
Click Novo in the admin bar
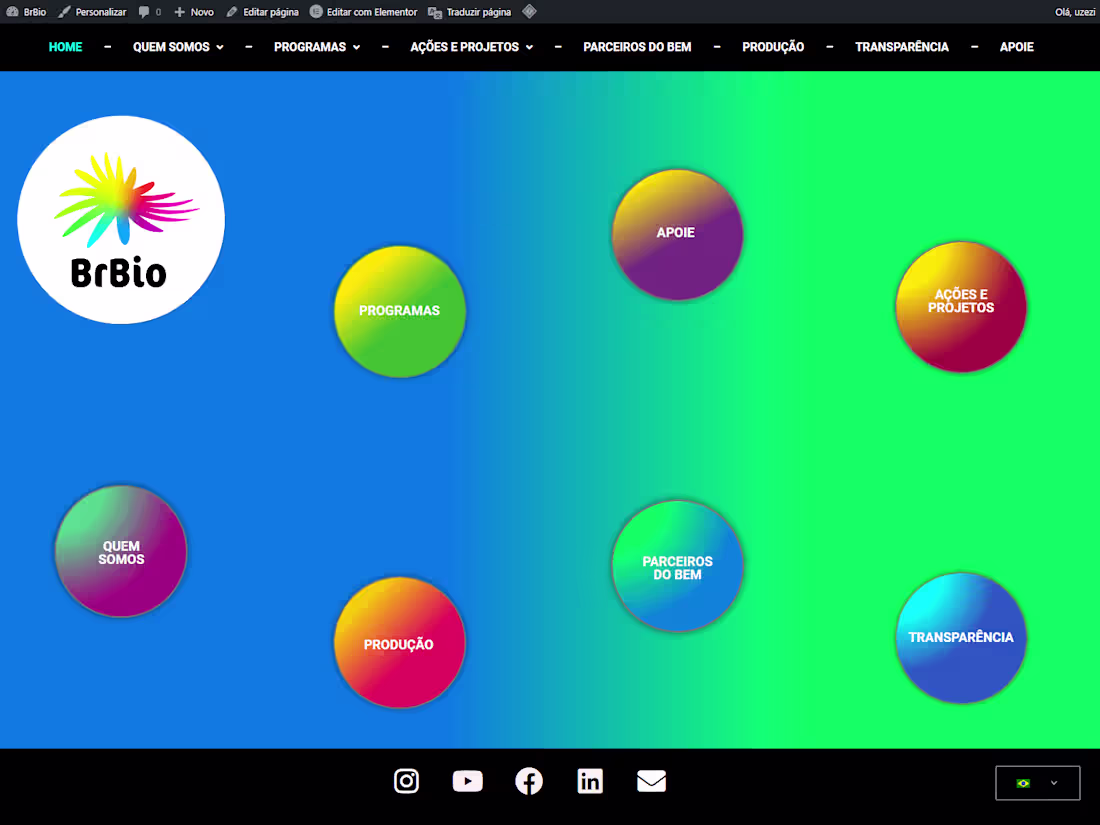(202, 12)
